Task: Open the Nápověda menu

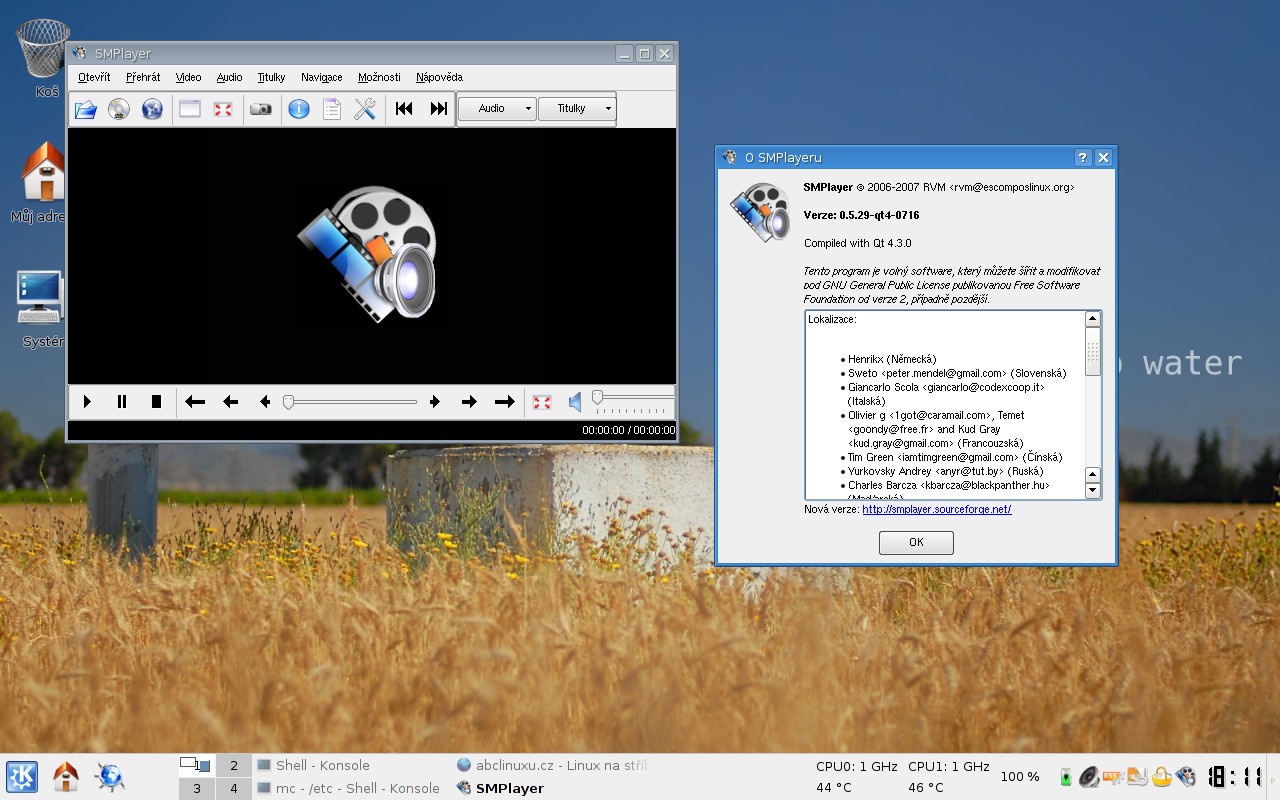Action: click(439, 77)
